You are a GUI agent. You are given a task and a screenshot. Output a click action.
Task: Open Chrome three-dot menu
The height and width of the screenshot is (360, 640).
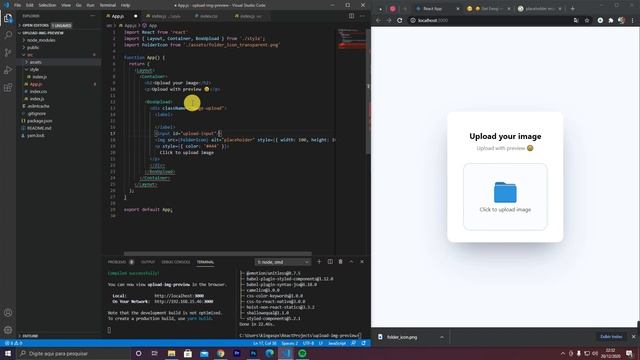[x=633, y=20]
